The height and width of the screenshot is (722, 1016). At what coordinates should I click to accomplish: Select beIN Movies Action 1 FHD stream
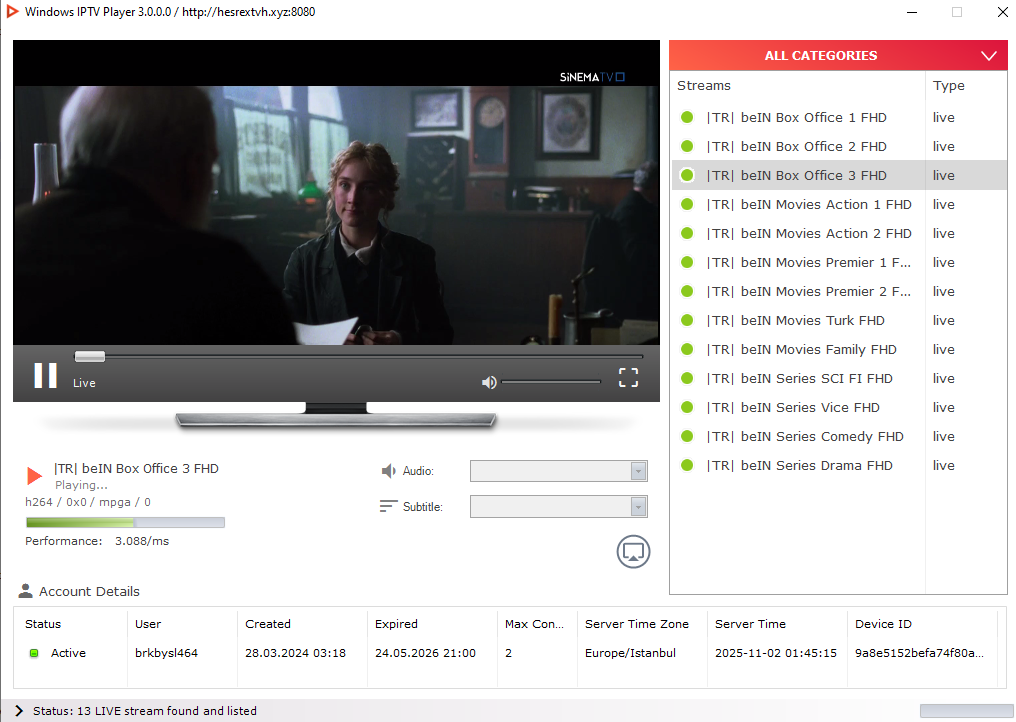click(x=809, y=204)
